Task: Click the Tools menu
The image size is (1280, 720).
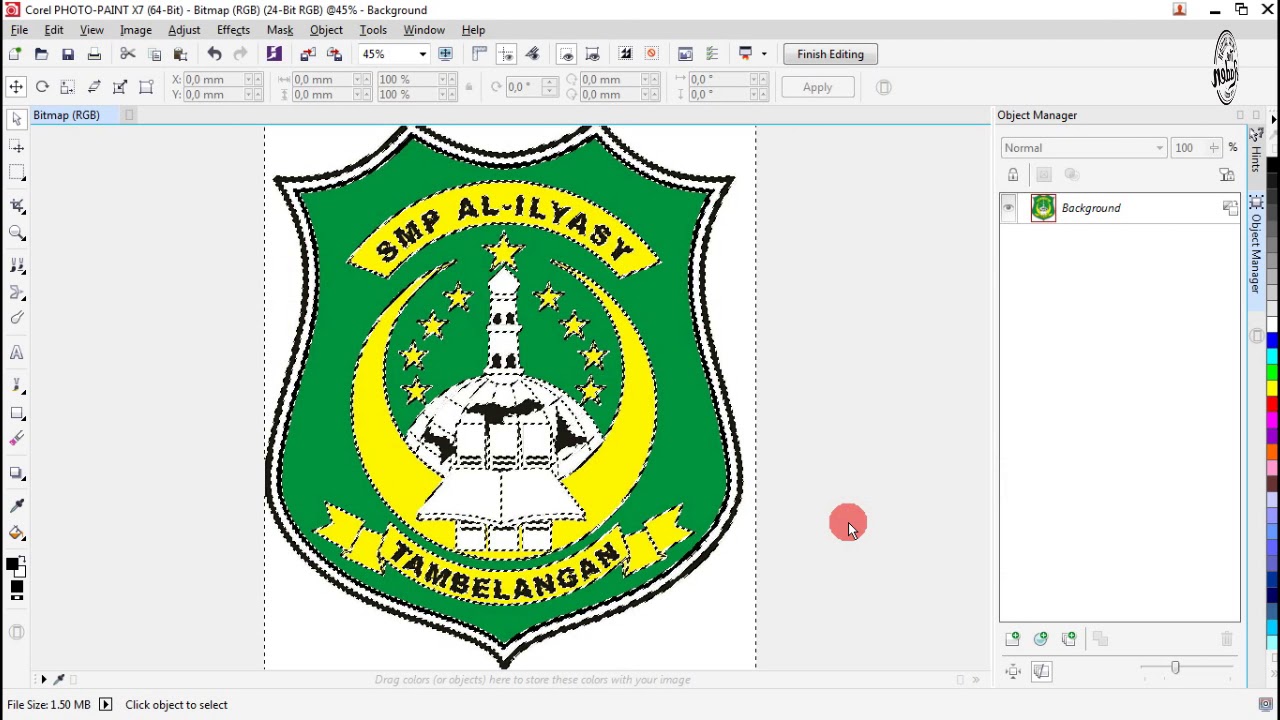Action: pos(373,30)
